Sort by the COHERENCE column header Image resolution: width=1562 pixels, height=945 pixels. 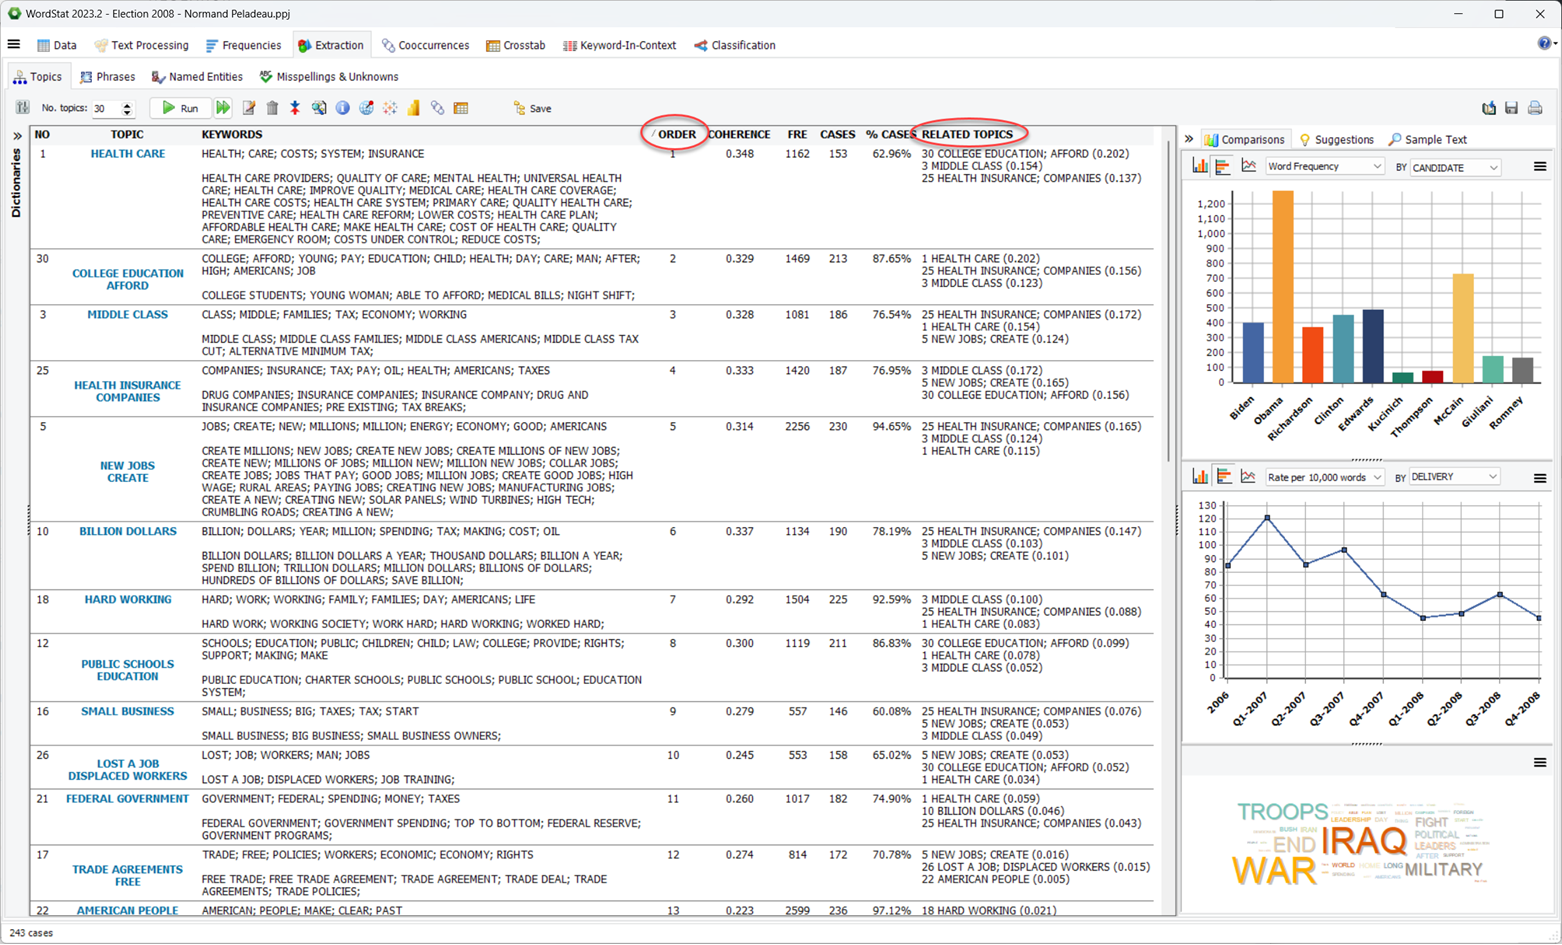coord(739,134)
